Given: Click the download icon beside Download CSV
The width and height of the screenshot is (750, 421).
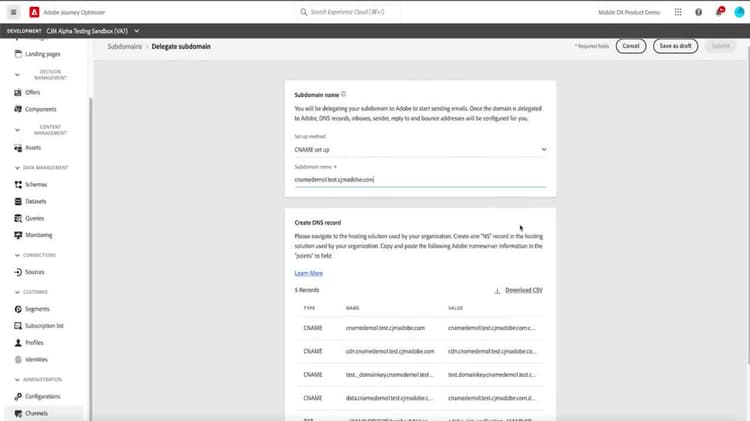Looking at the screenshot, I should tap(497, 290).
